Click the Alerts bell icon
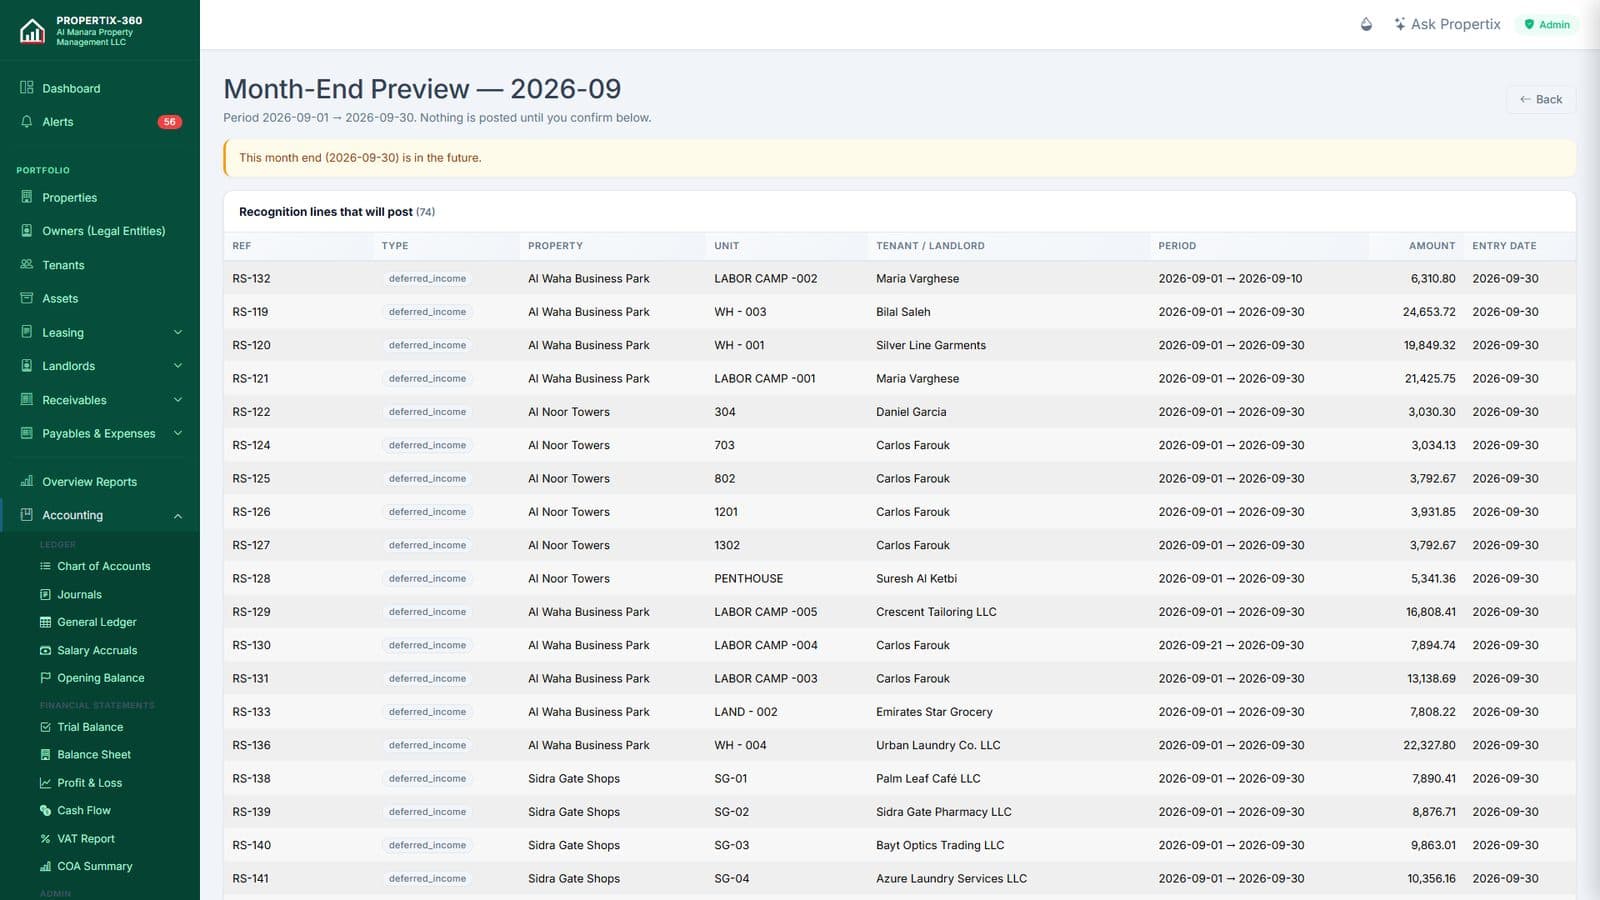Screen dimensions: 1600x900 [x=27, y=122]
